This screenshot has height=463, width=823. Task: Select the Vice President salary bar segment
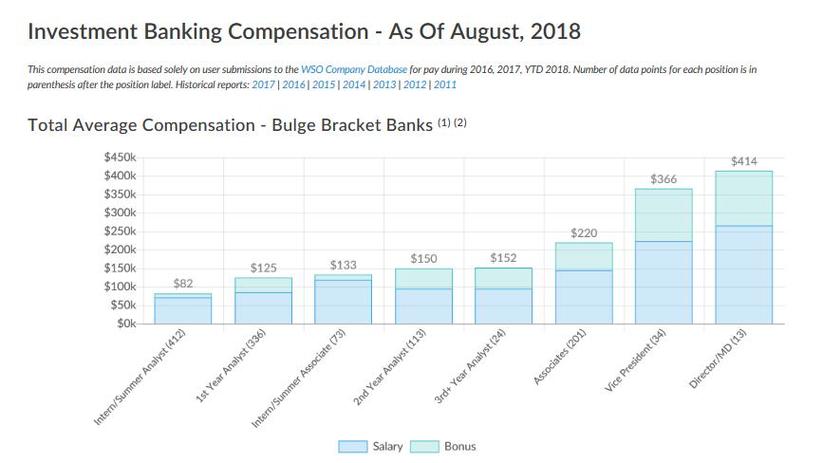[663, 282]
